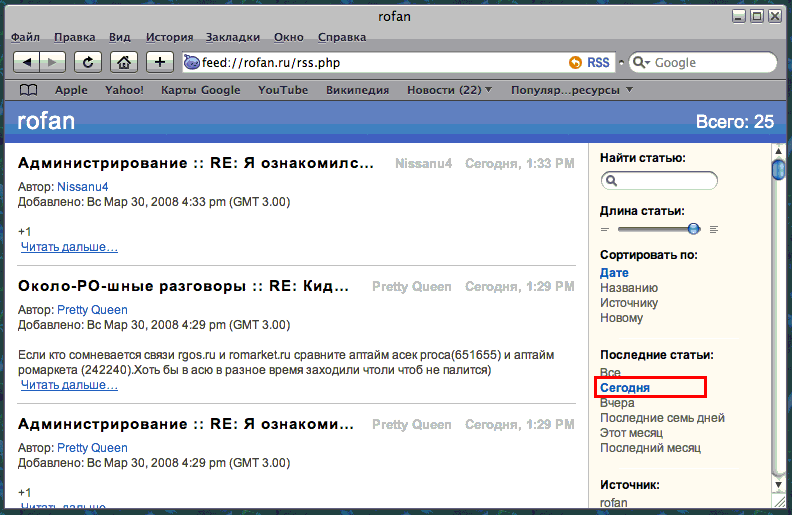
Task: Reload the page with the refresh icon
Action: tap(88, 63)
